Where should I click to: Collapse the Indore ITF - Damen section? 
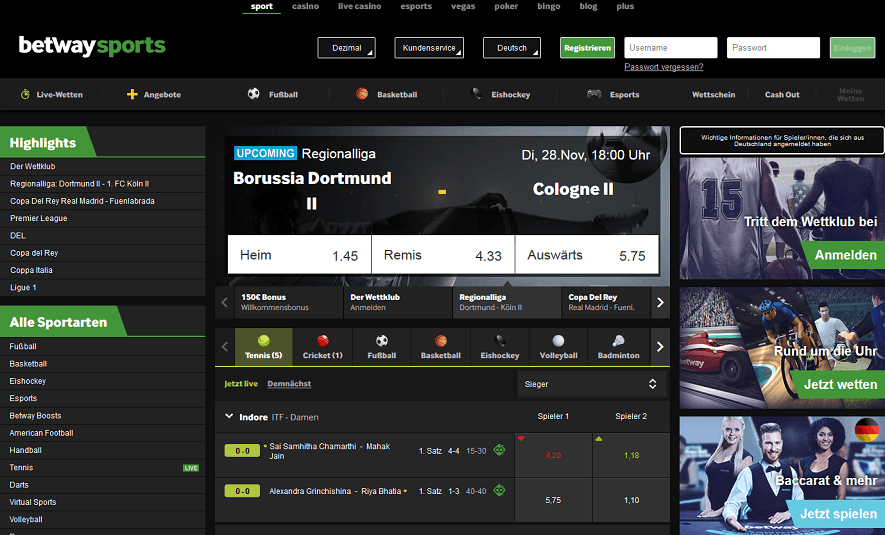point(229,416)
